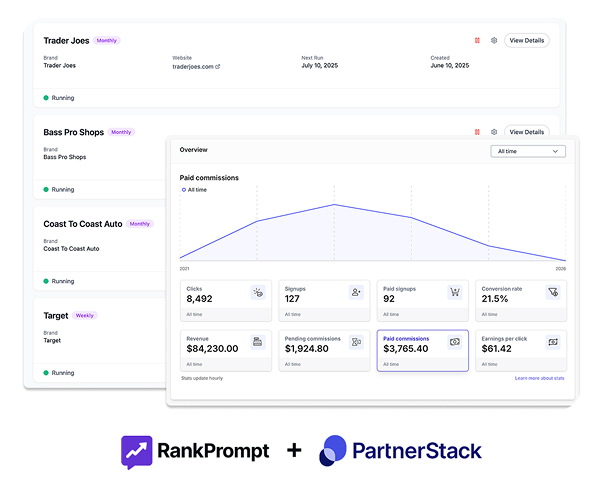Image resolution: width=600 pixels, height=489 pixels.
Task: View Details for Bass Pro Shops
Action: [526, 132]
